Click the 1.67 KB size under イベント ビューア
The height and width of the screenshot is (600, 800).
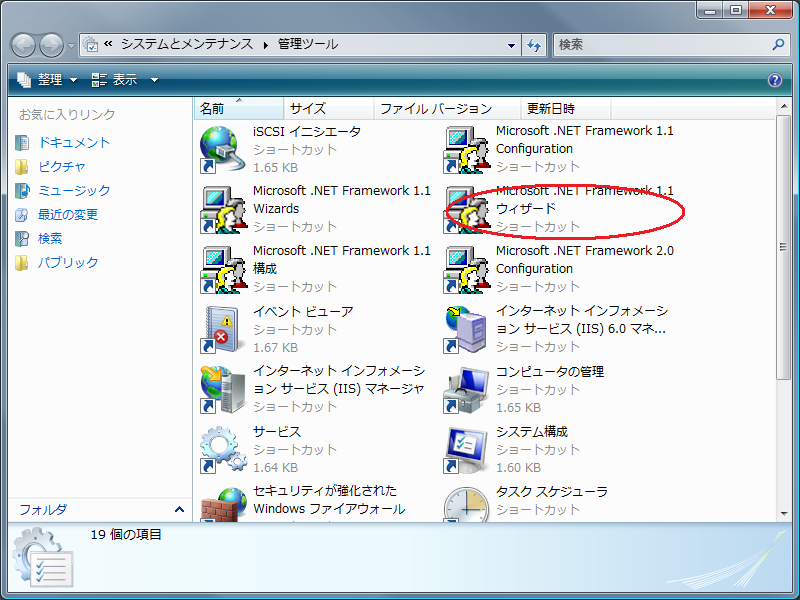tap(276, 348)
